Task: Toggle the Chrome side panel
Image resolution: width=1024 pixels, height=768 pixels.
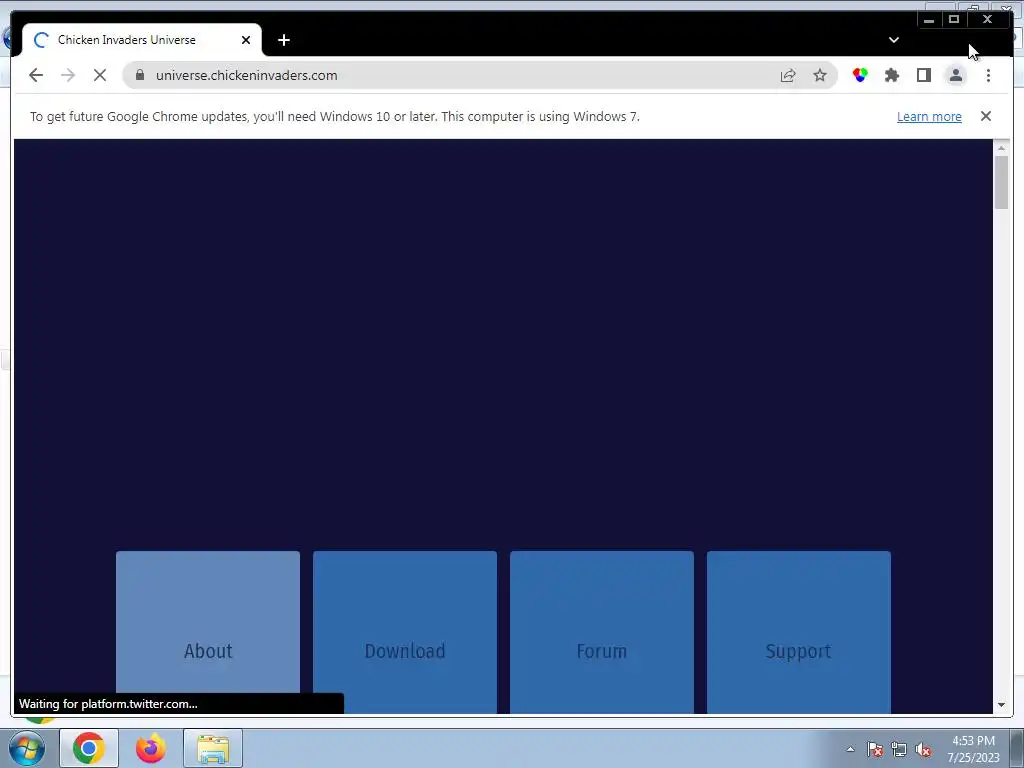Action: pos(923,75)
